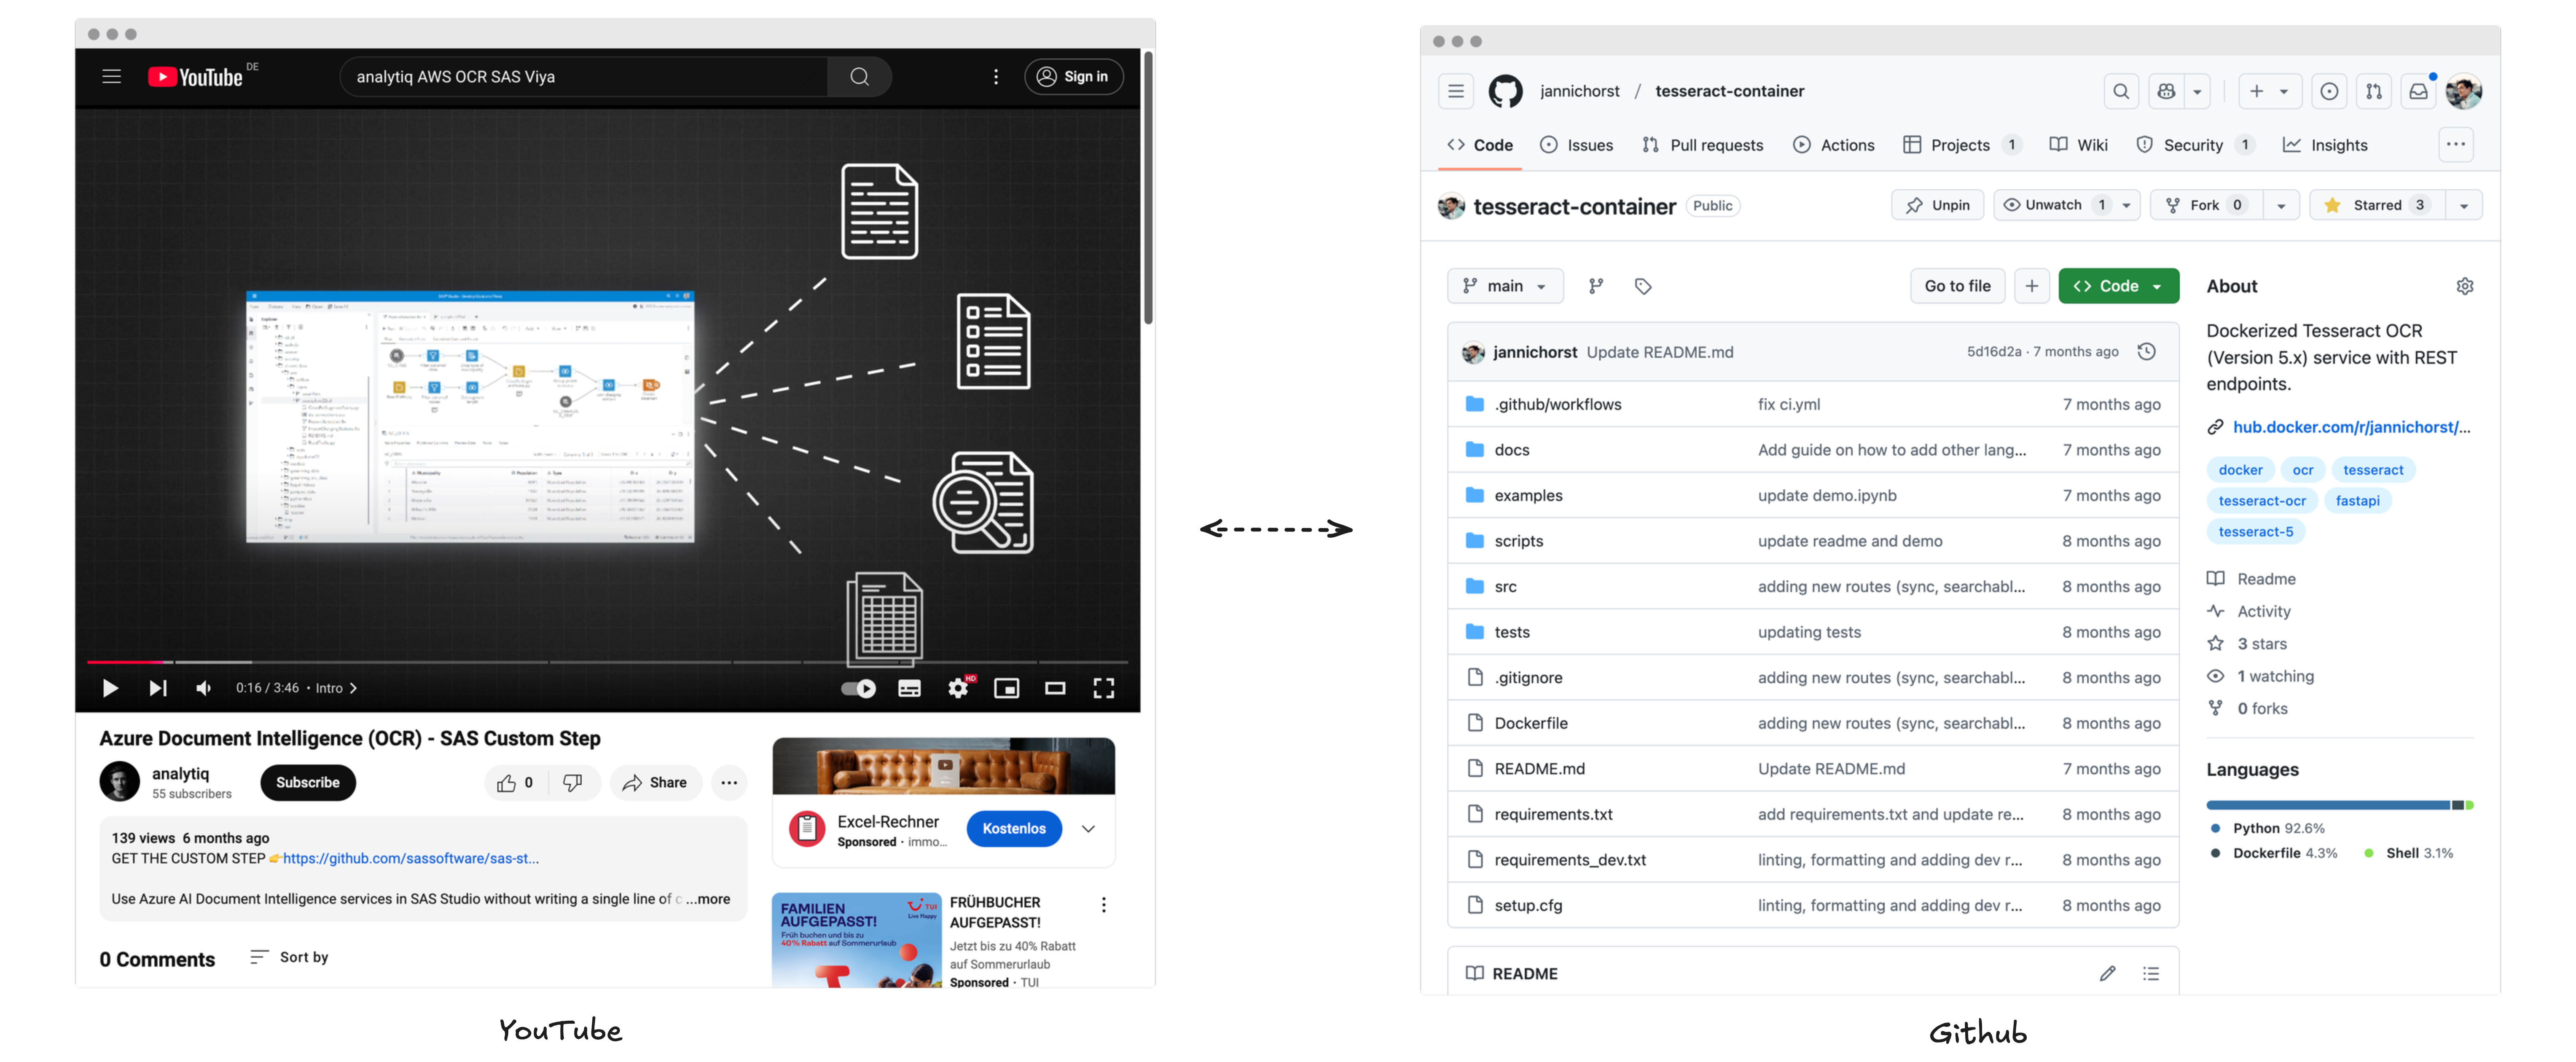Screen dimensions: 2576x1062
Task: Toggle the autoplay switch in player
Action: pos(858,688)
